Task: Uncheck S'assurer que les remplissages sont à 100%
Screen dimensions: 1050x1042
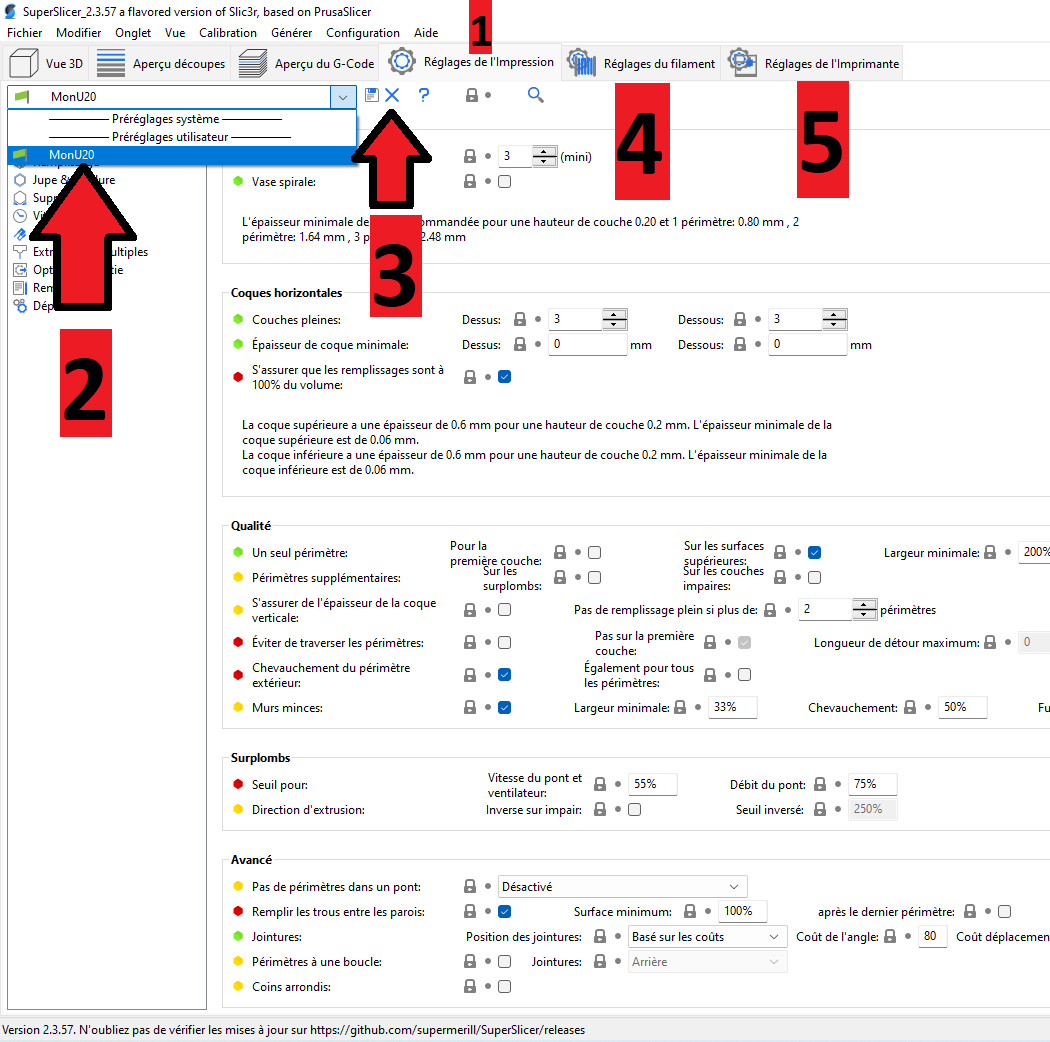Action: click(505, 377)
